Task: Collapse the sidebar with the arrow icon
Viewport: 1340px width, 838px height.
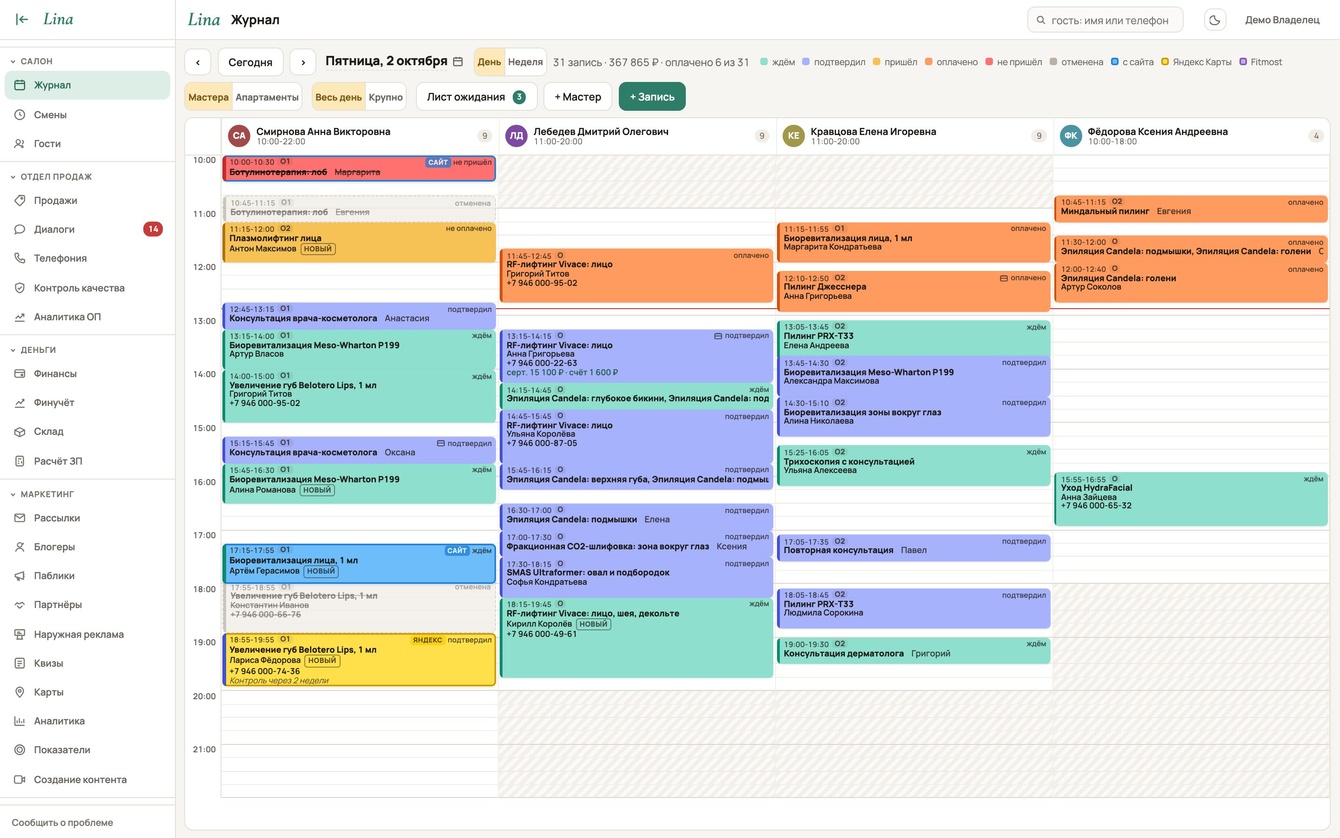Action: coord(22,19)
